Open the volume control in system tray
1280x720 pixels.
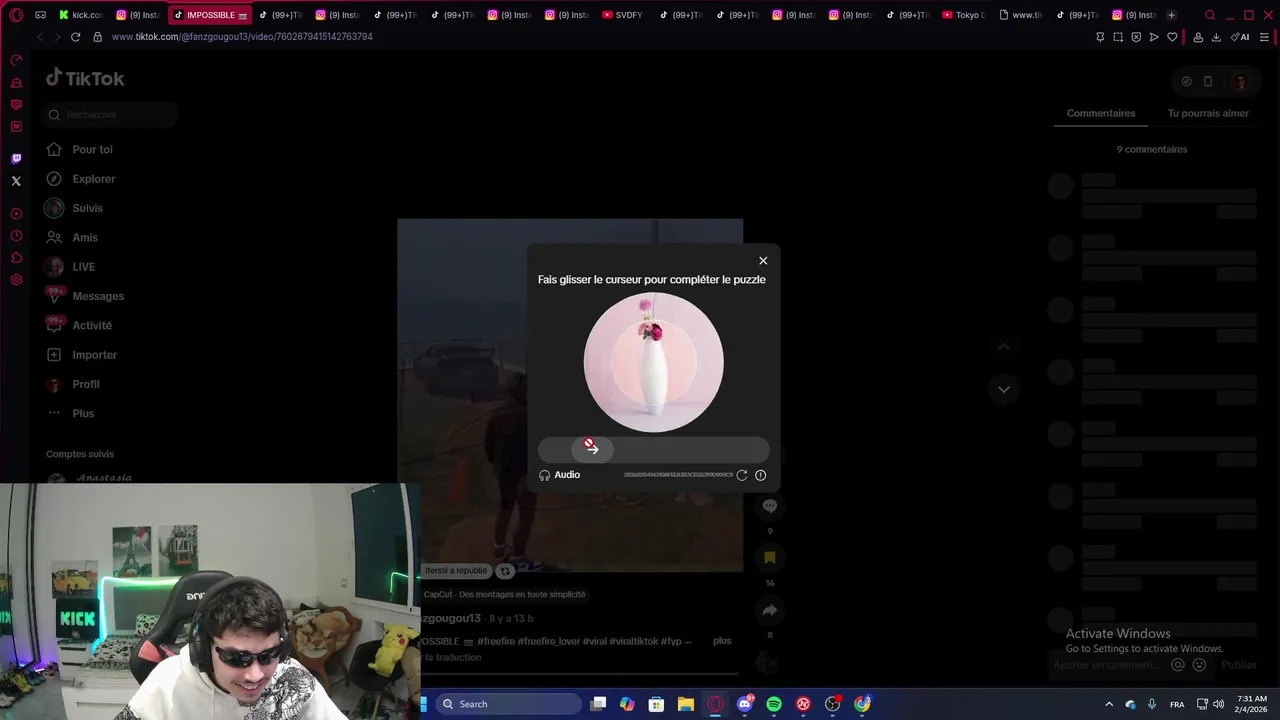(x=1218, y=704)
